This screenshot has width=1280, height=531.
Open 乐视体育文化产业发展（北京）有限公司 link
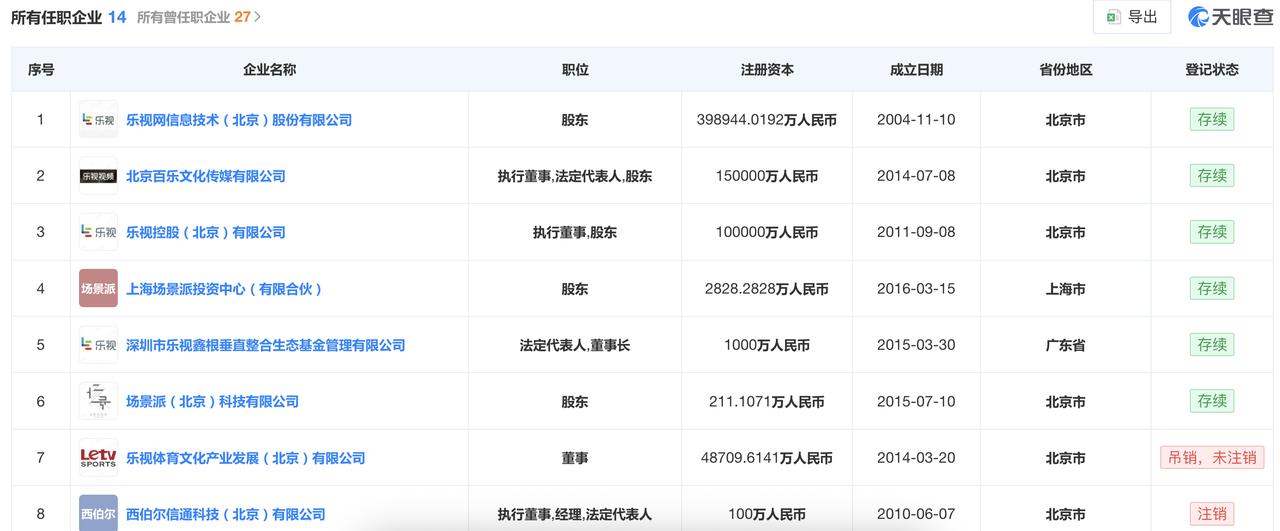coord(246,458)
